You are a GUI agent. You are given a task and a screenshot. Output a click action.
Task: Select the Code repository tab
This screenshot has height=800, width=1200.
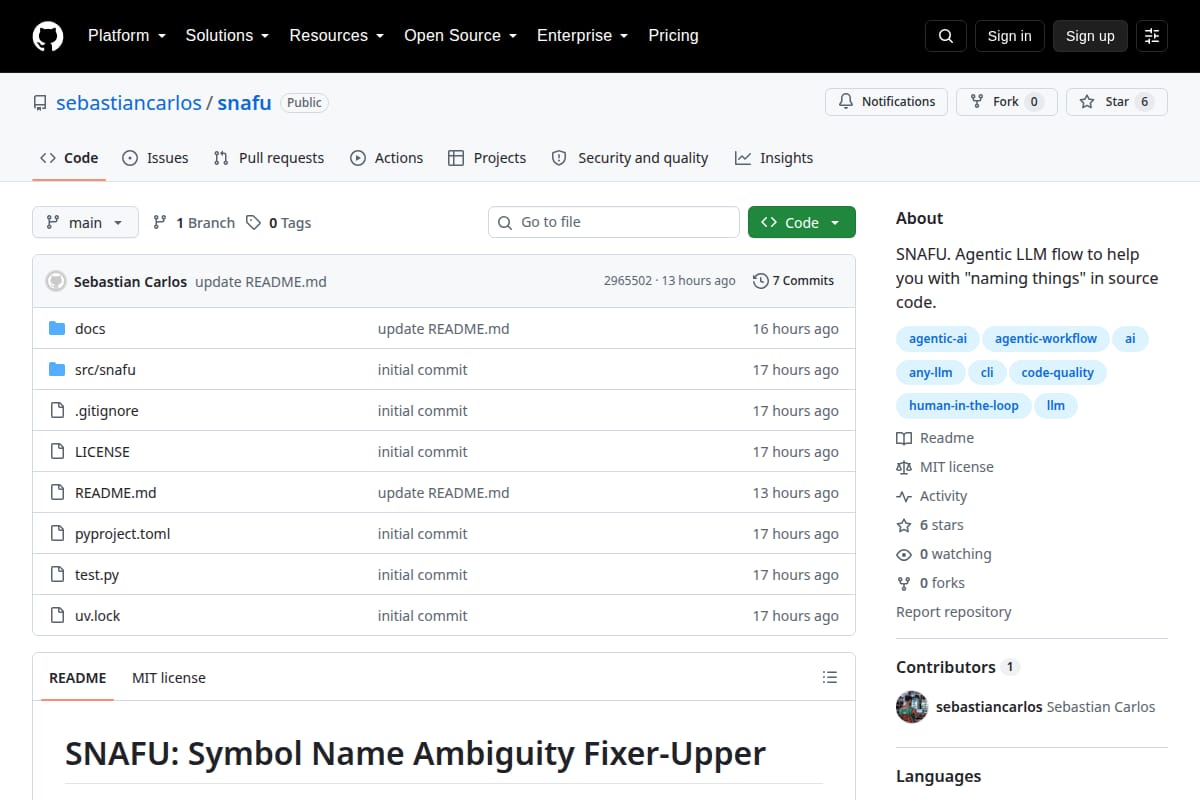[69, 158]
